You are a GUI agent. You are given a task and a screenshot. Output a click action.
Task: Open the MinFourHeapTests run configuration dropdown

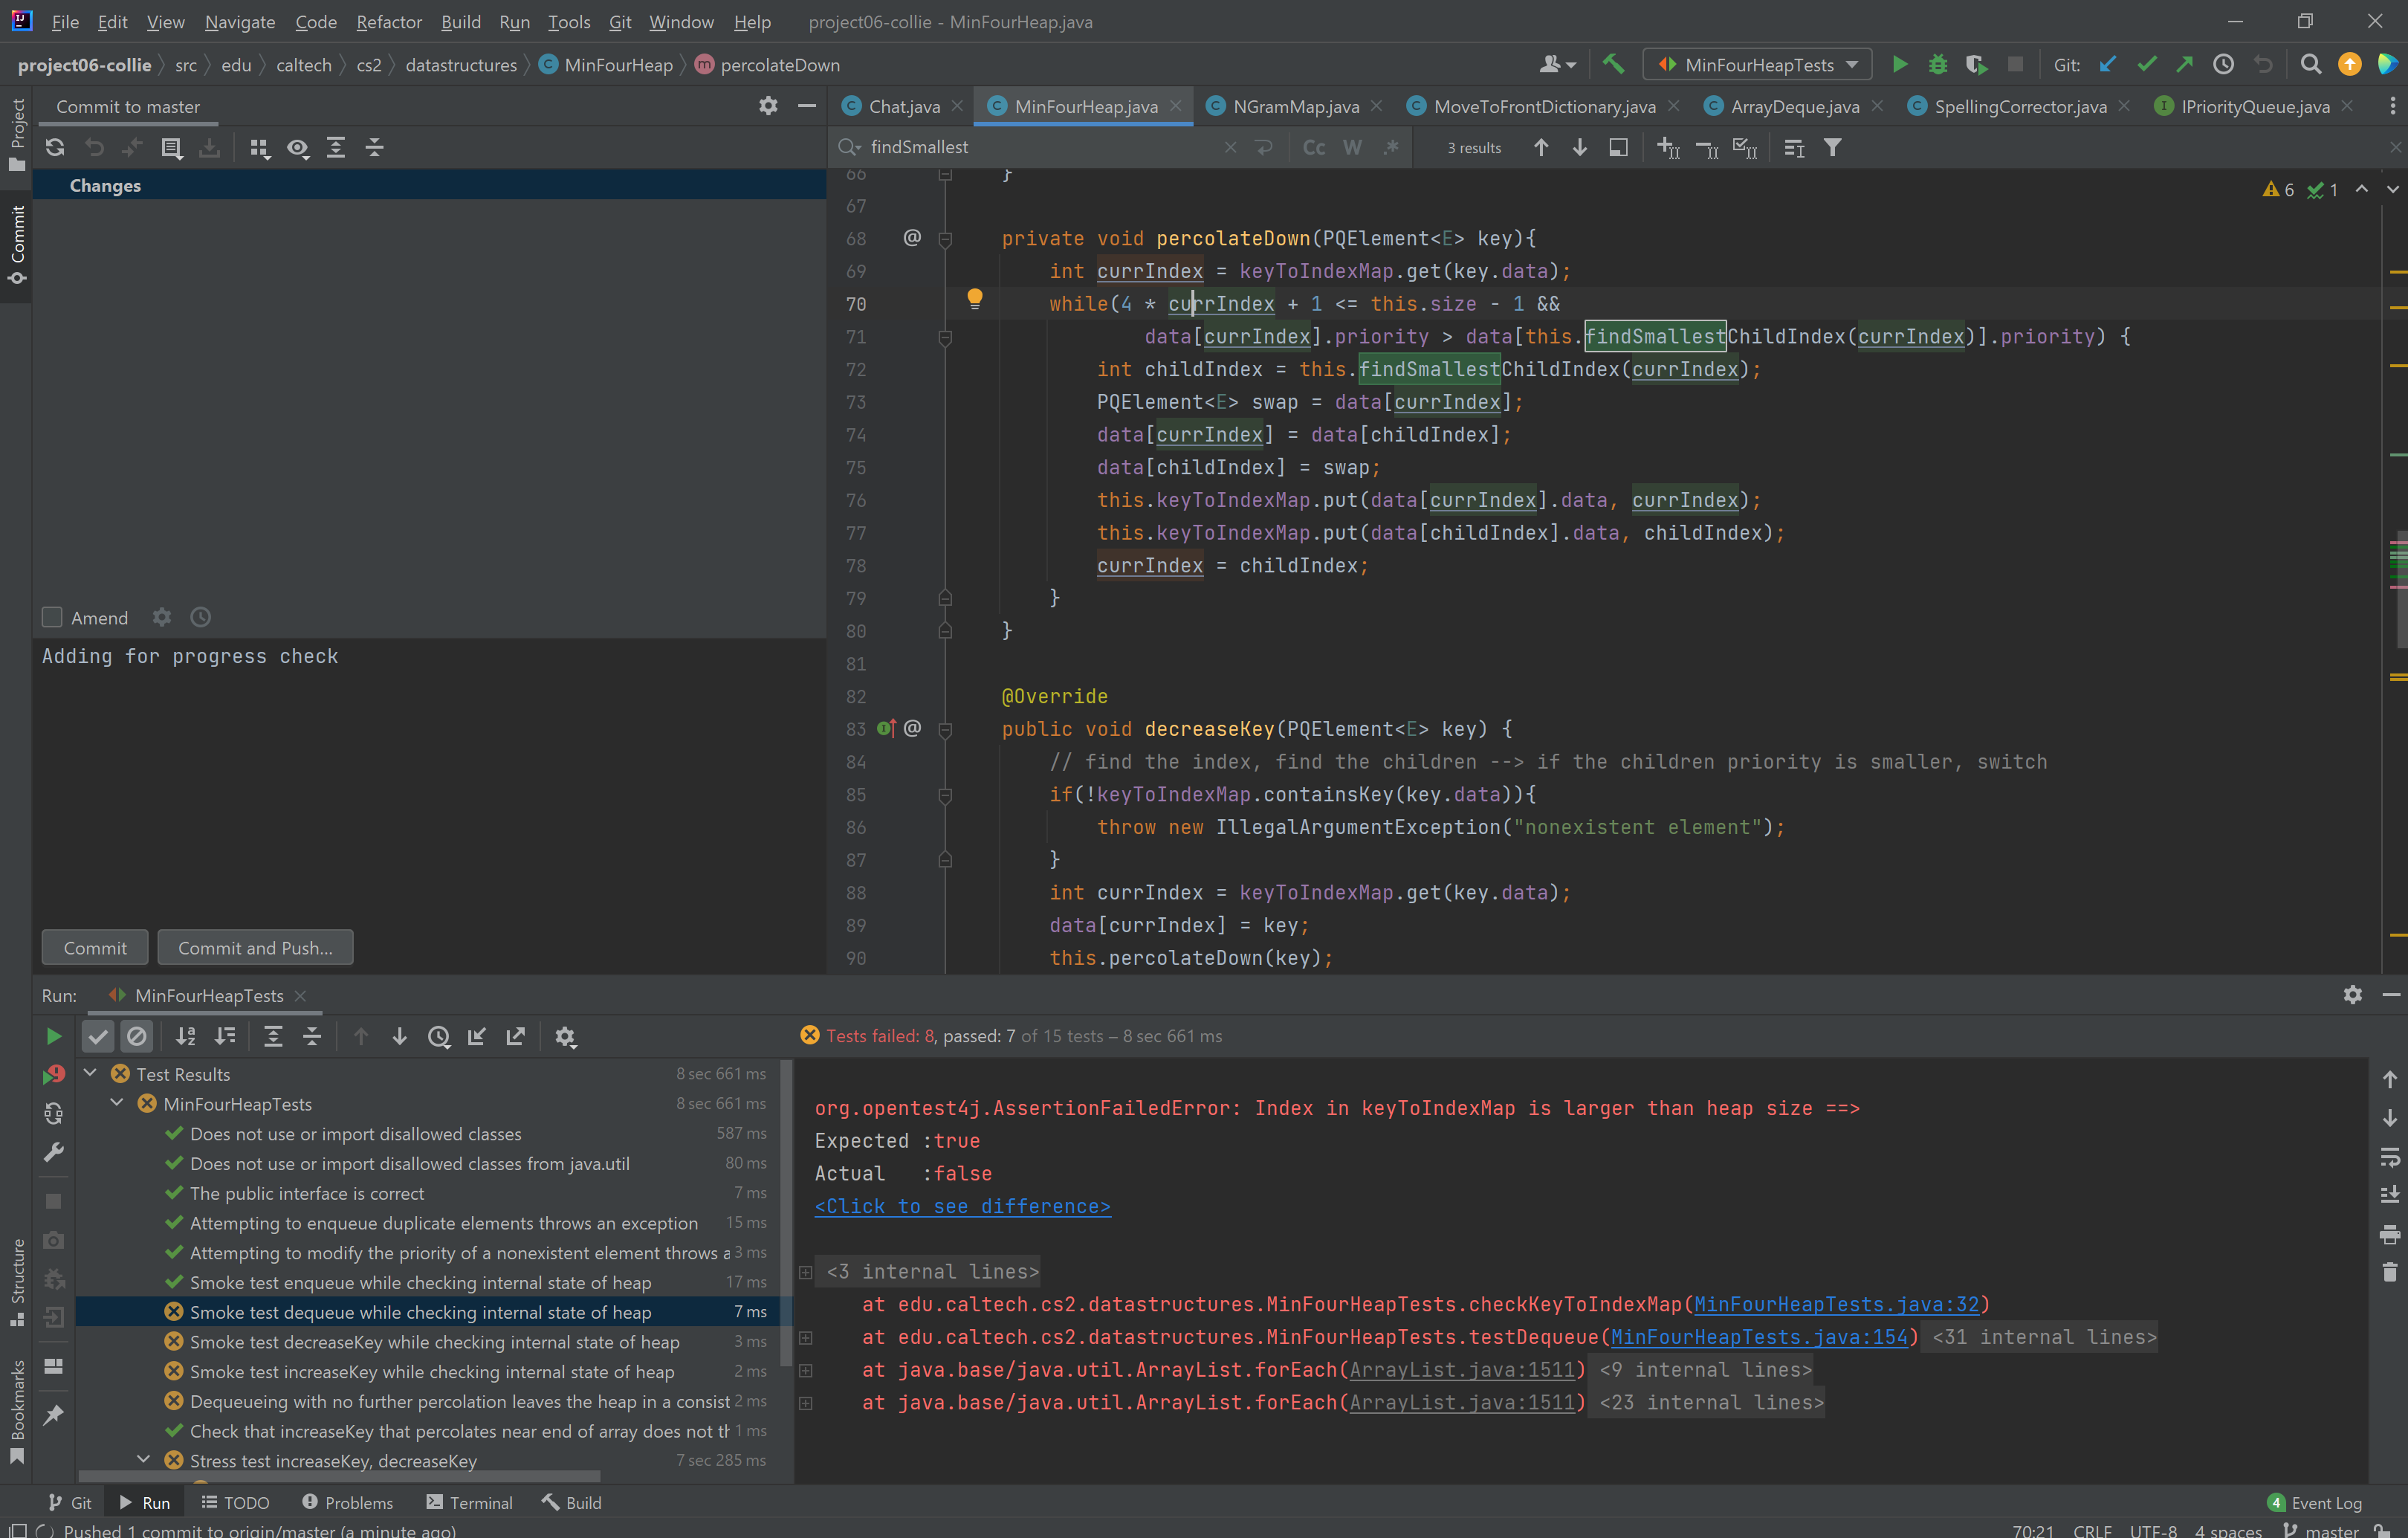pos(1757,64)
